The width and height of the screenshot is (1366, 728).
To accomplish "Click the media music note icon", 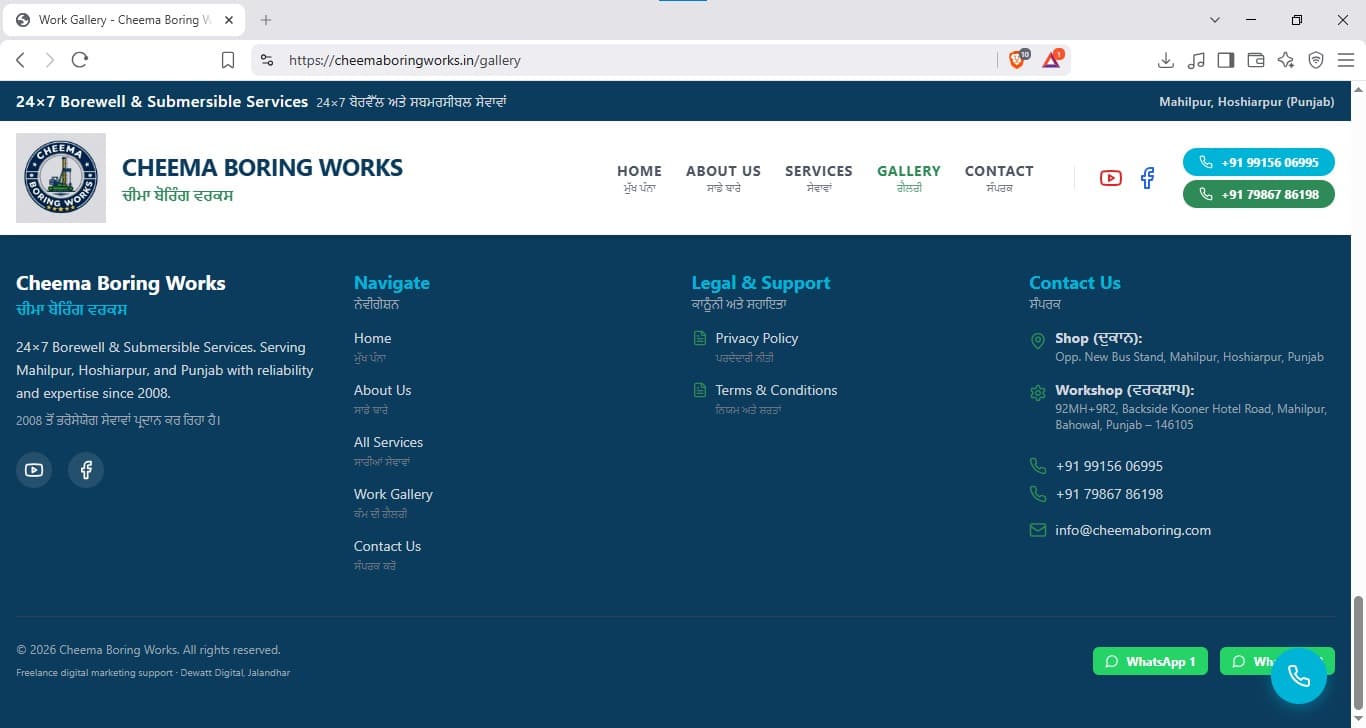I will [x=1196, y=60].
